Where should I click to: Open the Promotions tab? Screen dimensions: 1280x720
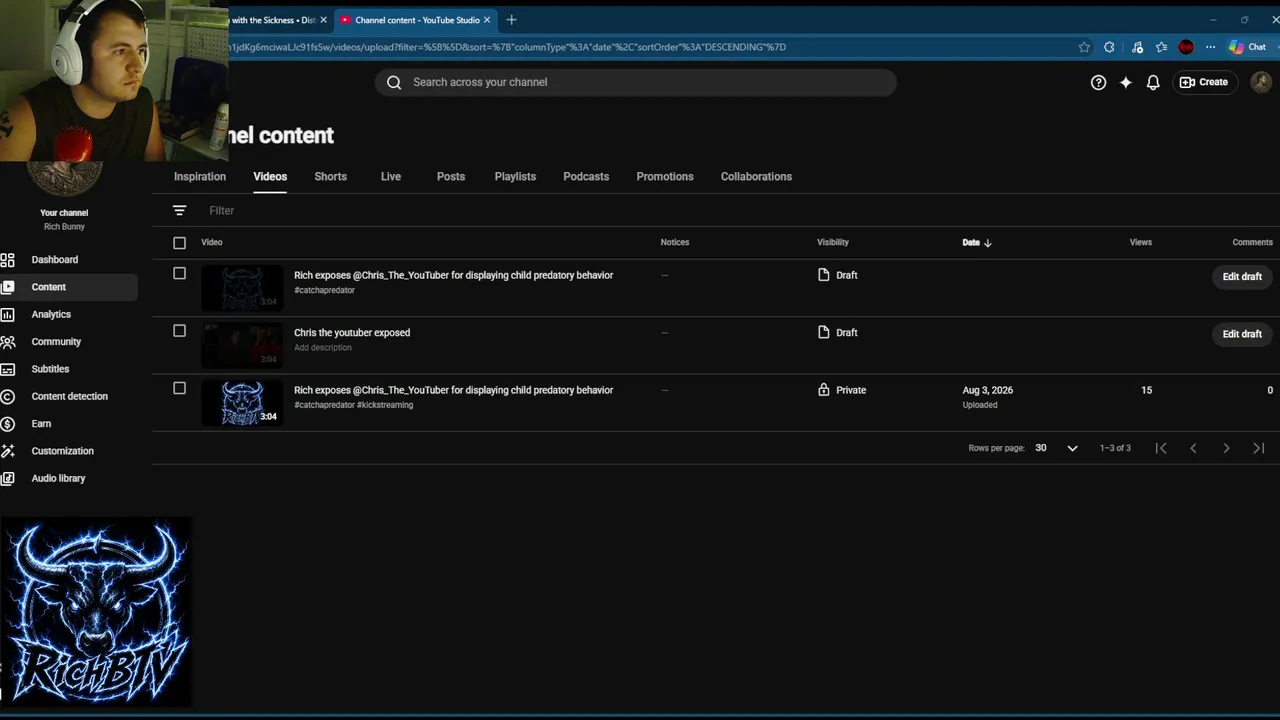(x=665, y=176)
